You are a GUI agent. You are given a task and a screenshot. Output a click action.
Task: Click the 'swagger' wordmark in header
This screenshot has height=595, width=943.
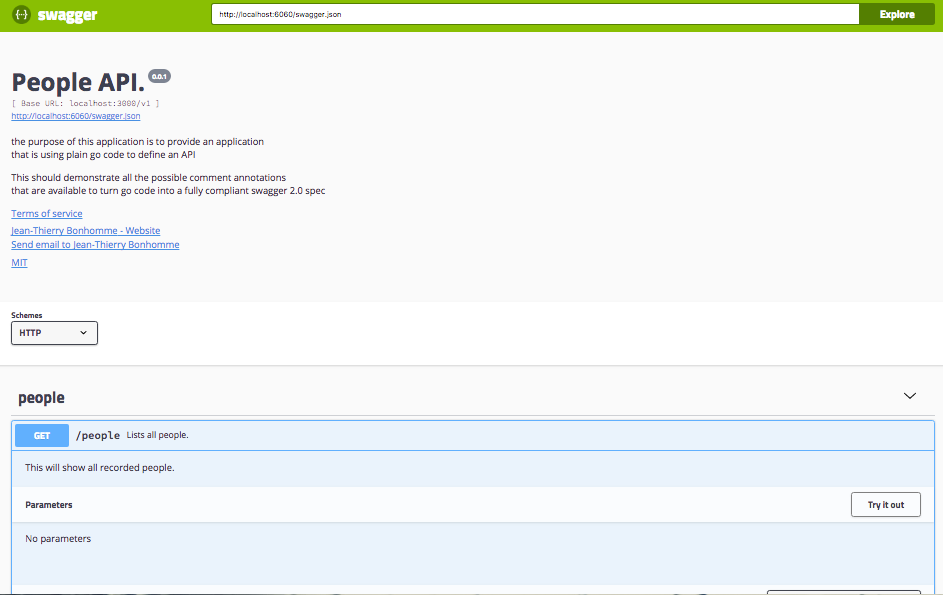67,15
